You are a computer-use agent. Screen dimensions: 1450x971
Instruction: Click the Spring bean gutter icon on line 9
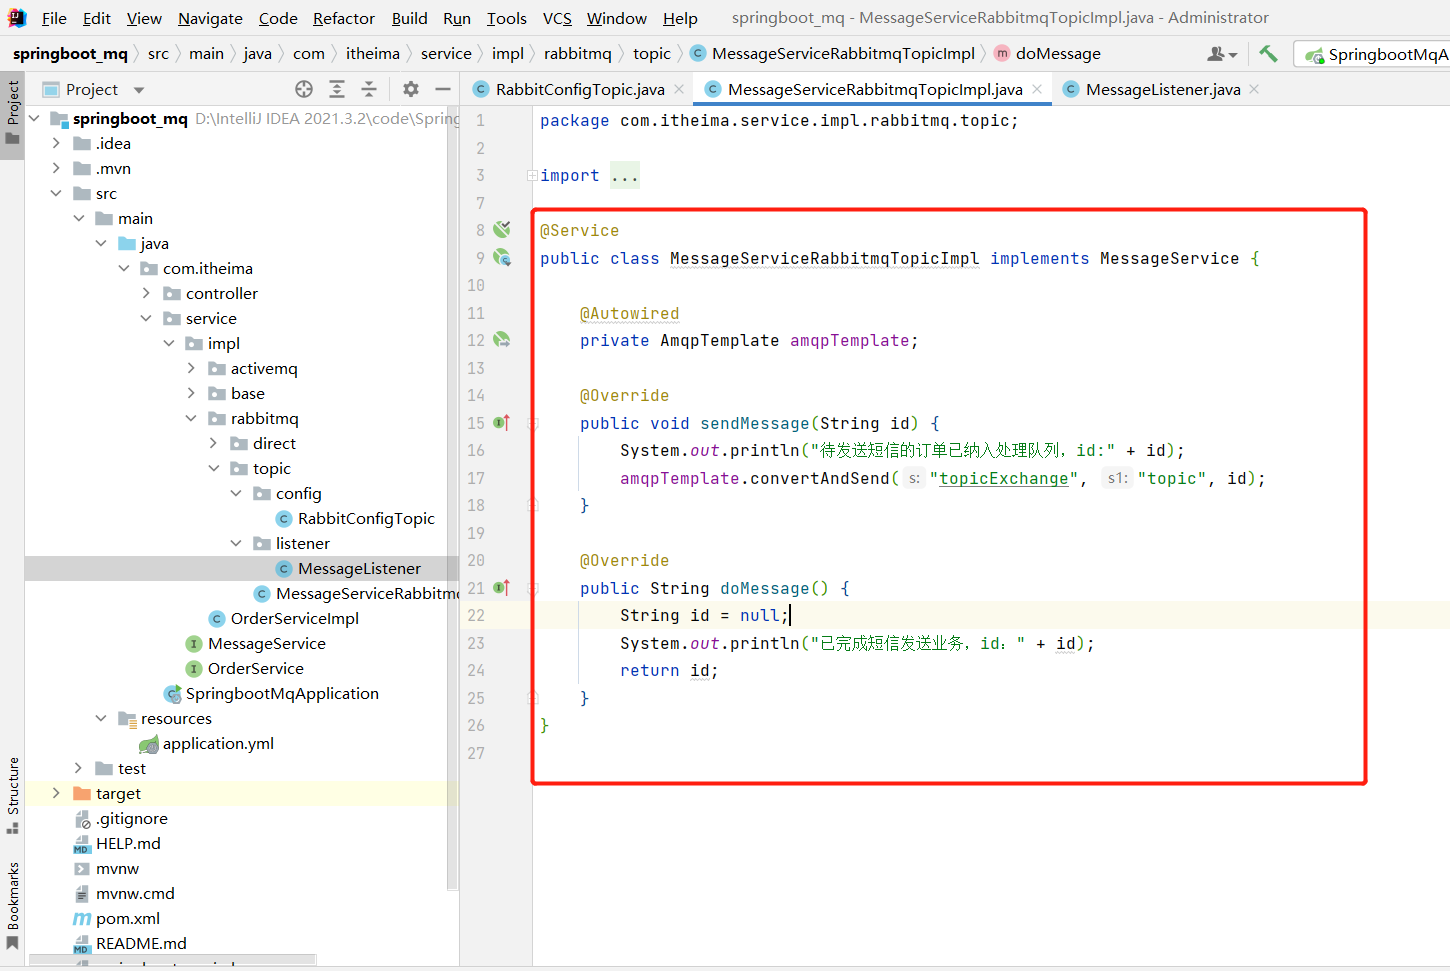(502, 257)
